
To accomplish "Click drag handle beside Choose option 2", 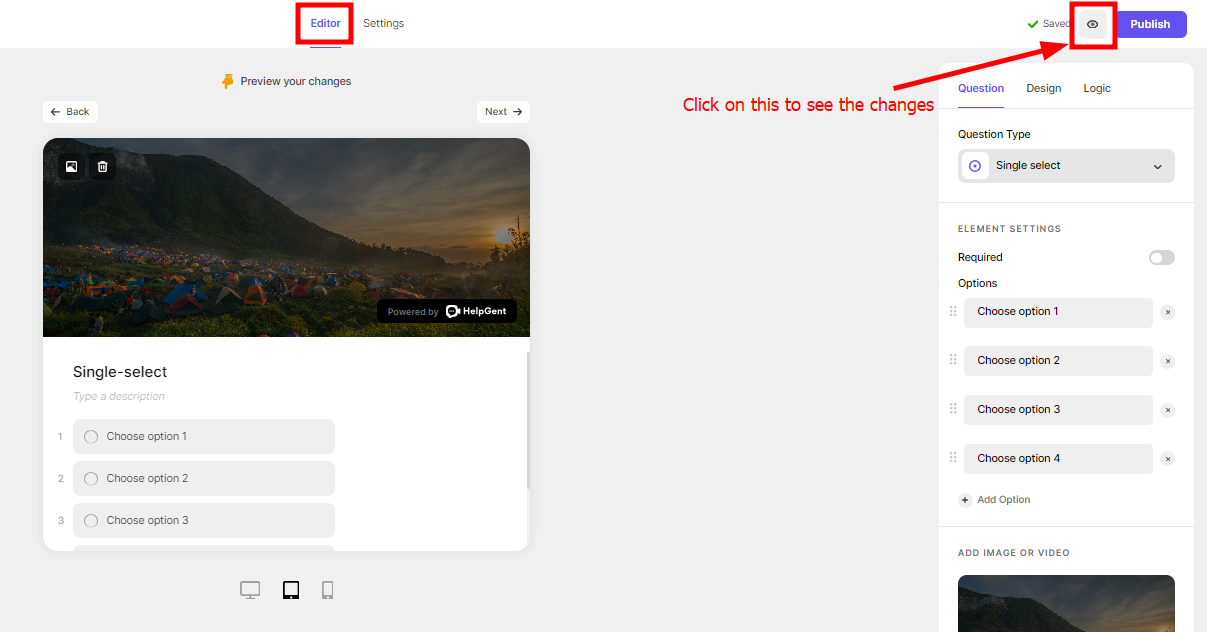I will pos(953,360).
